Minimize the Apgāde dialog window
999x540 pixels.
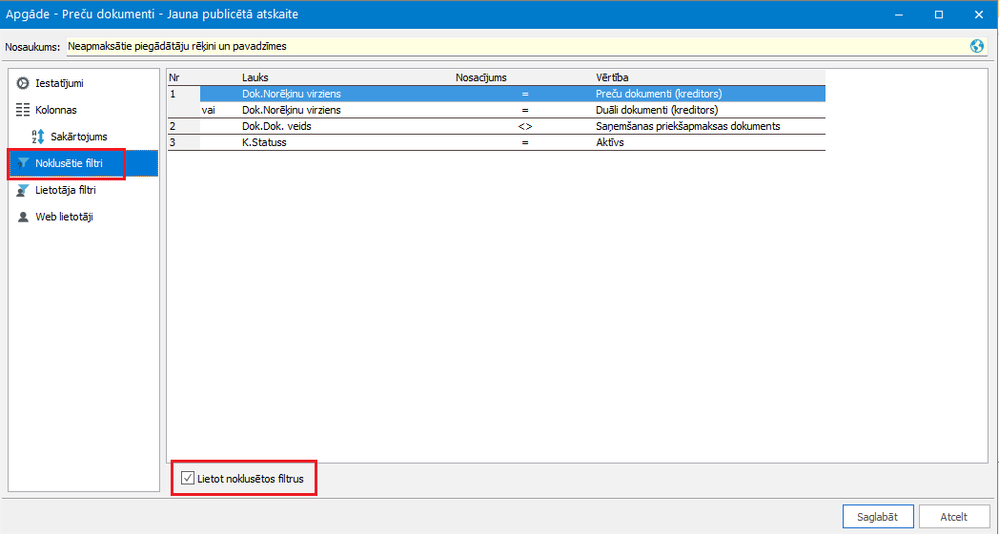pos(898,14)
